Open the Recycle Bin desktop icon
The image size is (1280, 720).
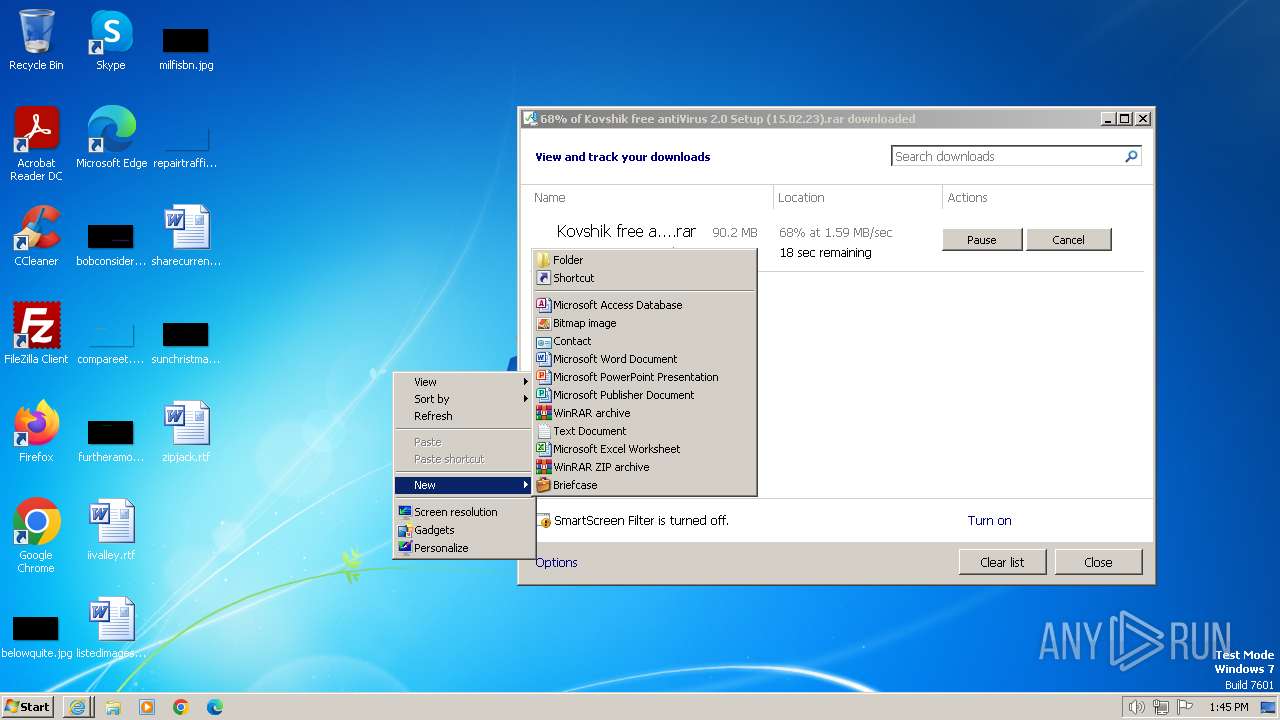(x=36, y=40)
